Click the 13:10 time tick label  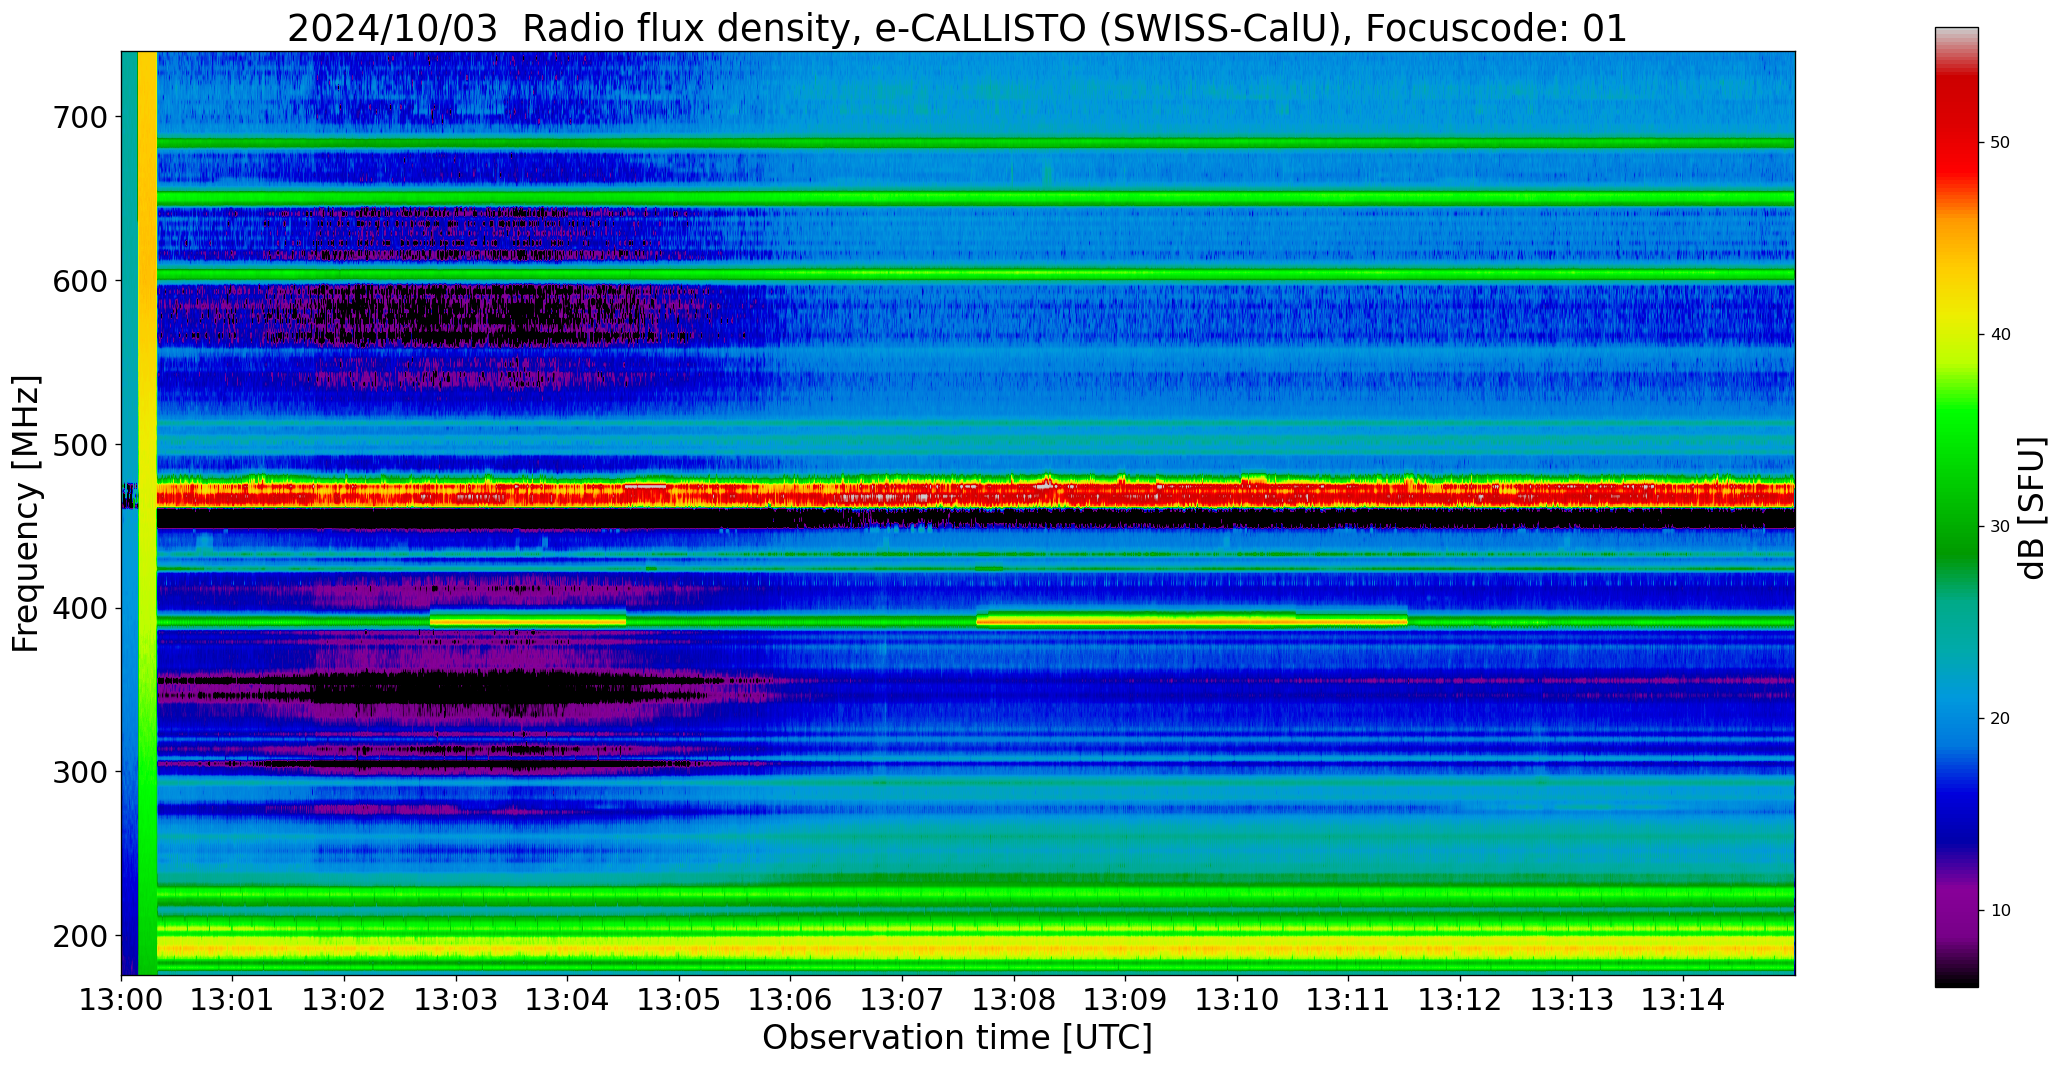pos(1237,999)
